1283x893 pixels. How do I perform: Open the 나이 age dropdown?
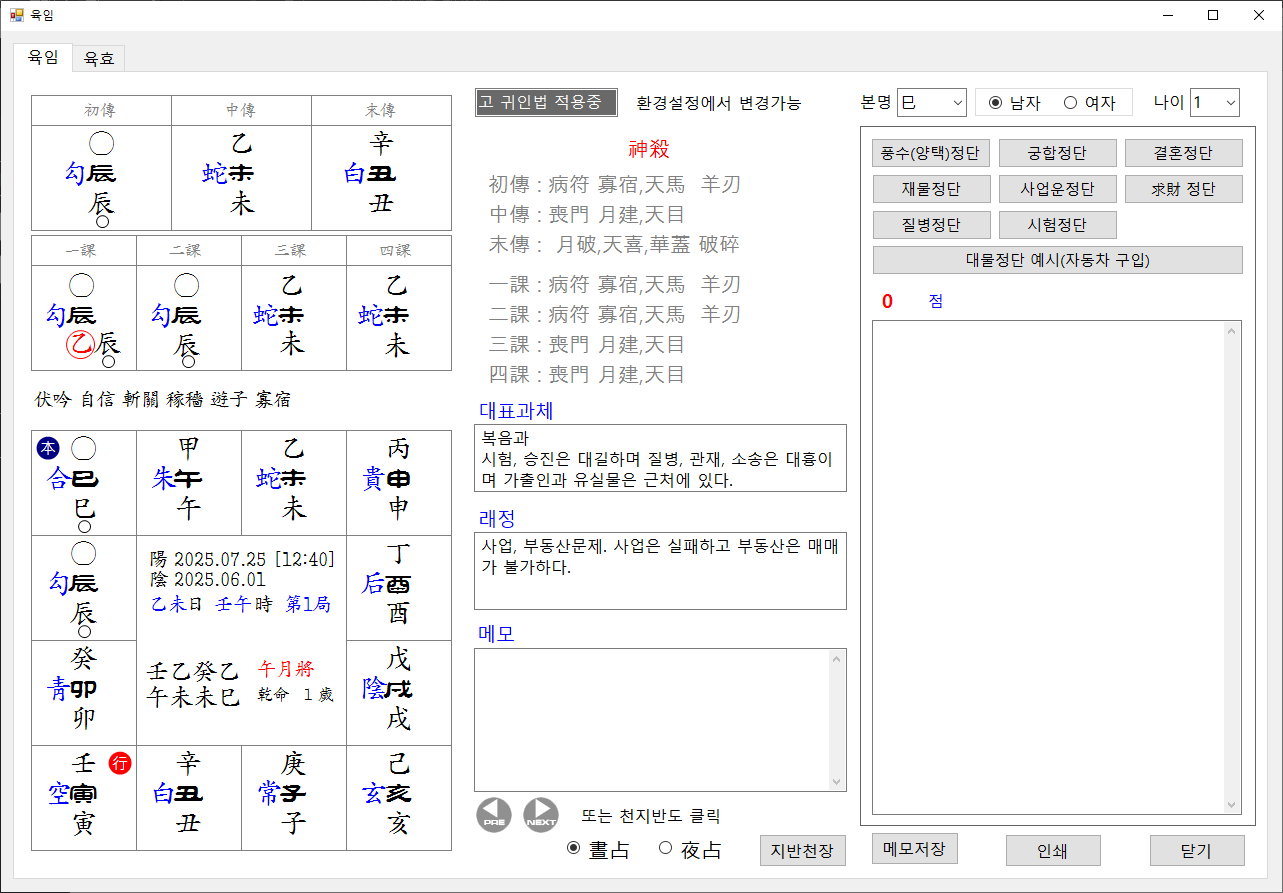coord(1215,102)
